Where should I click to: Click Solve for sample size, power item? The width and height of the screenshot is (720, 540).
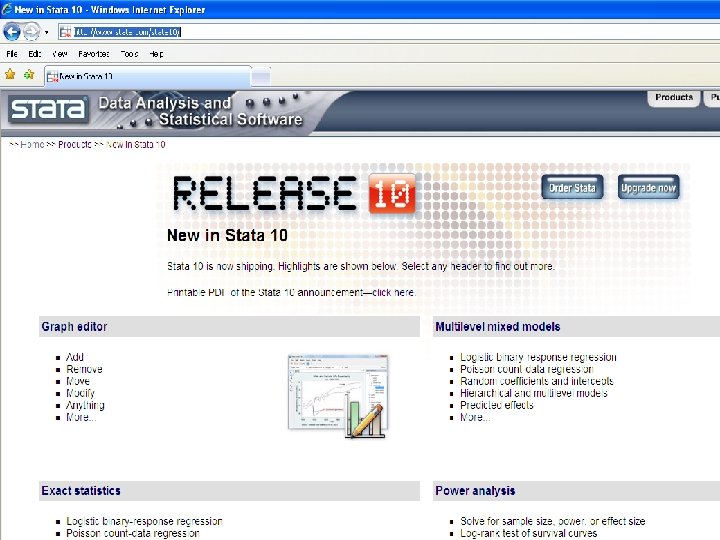click(x=553, y=521)
